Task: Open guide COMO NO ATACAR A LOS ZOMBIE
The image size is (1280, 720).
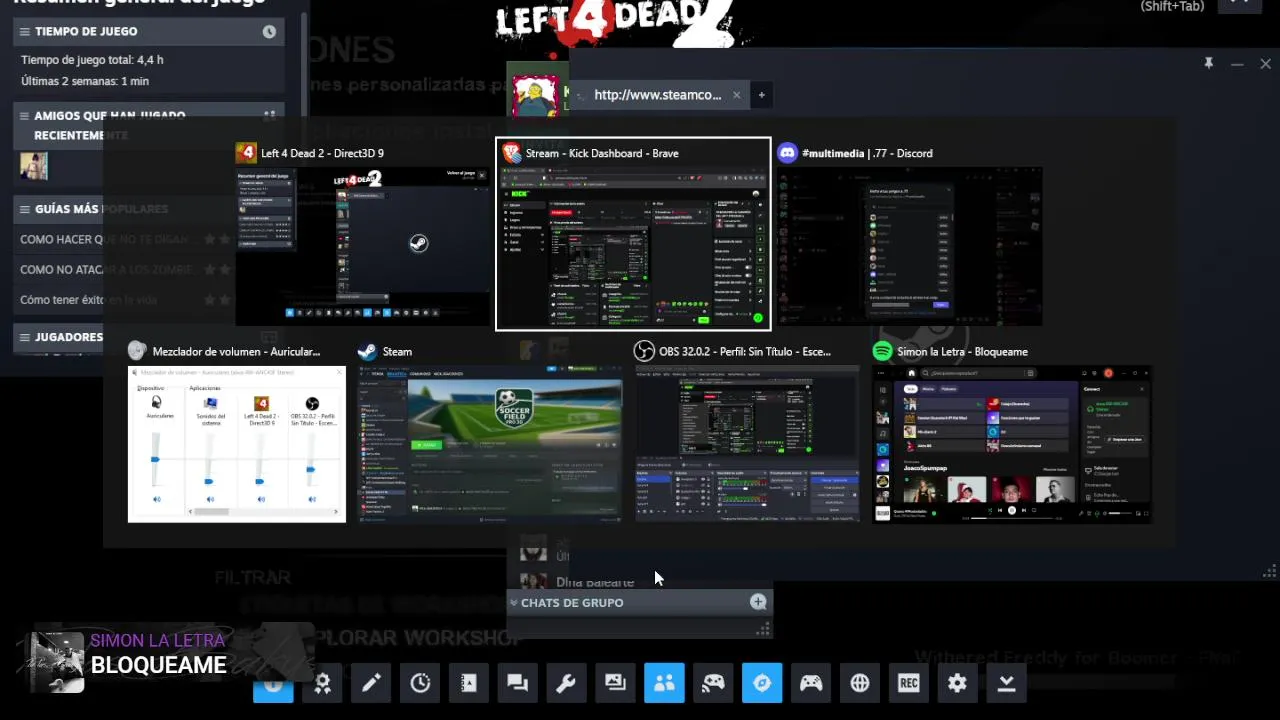Action: coord(106,270)
